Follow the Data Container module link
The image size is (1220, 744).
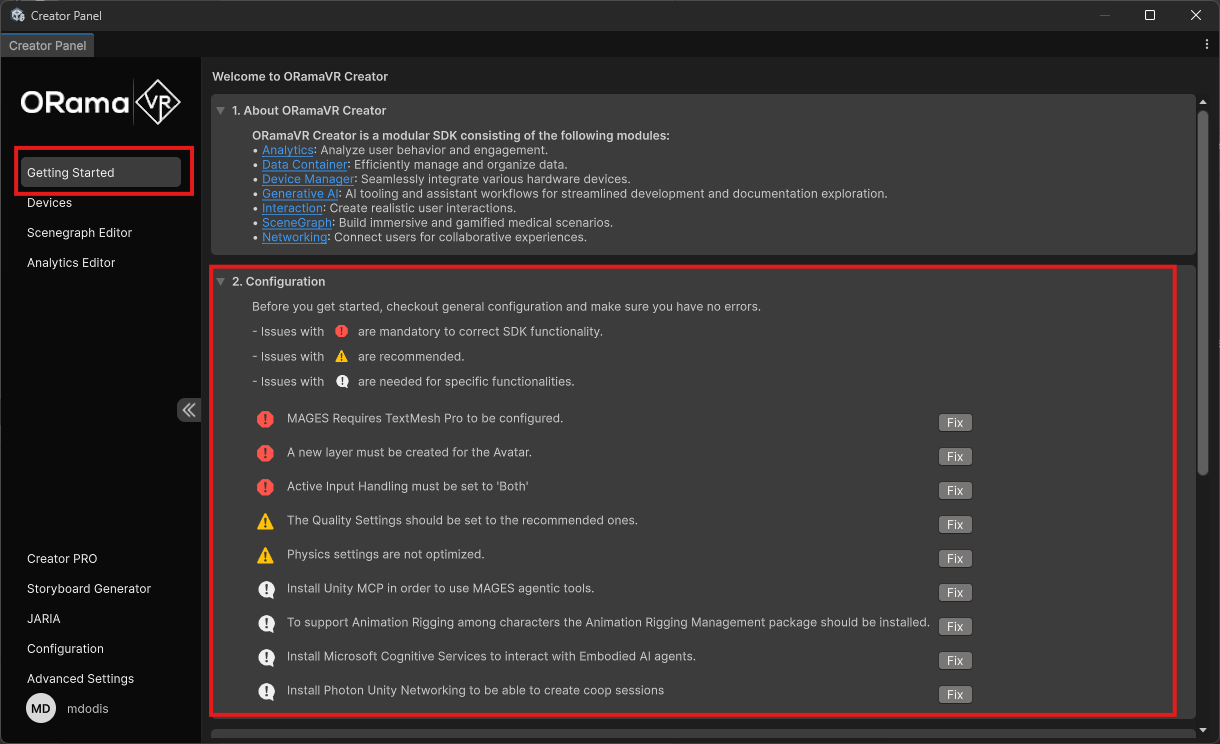coord(305,165)
